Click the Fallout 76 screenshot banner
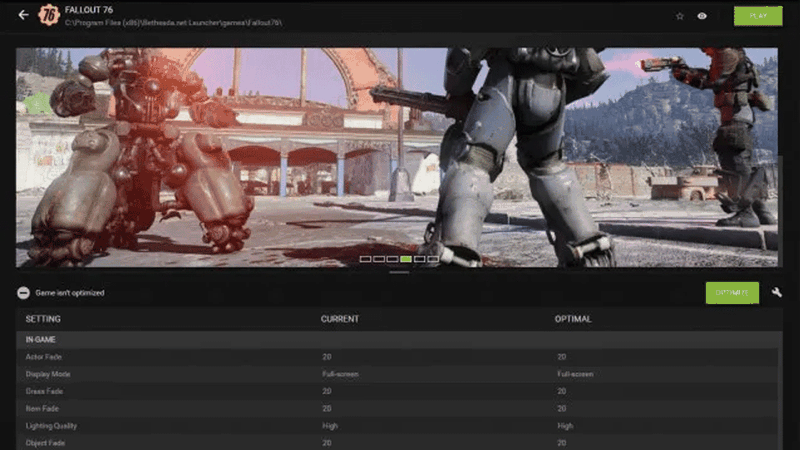800x450 pixels. (397, 157)
